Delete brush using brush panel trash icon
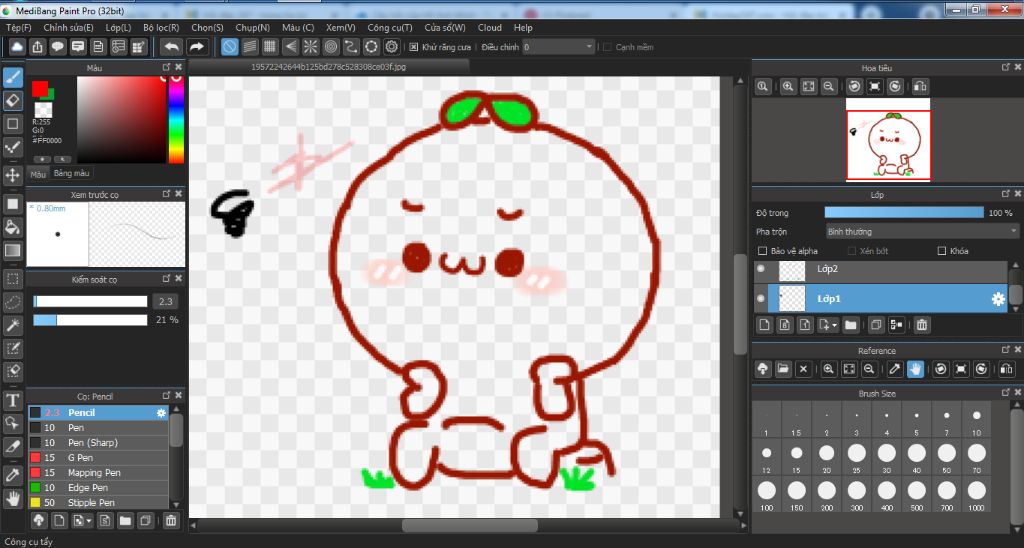This screenshot has height=548, width=1024. pyautogui.click(x=171, y=521)
